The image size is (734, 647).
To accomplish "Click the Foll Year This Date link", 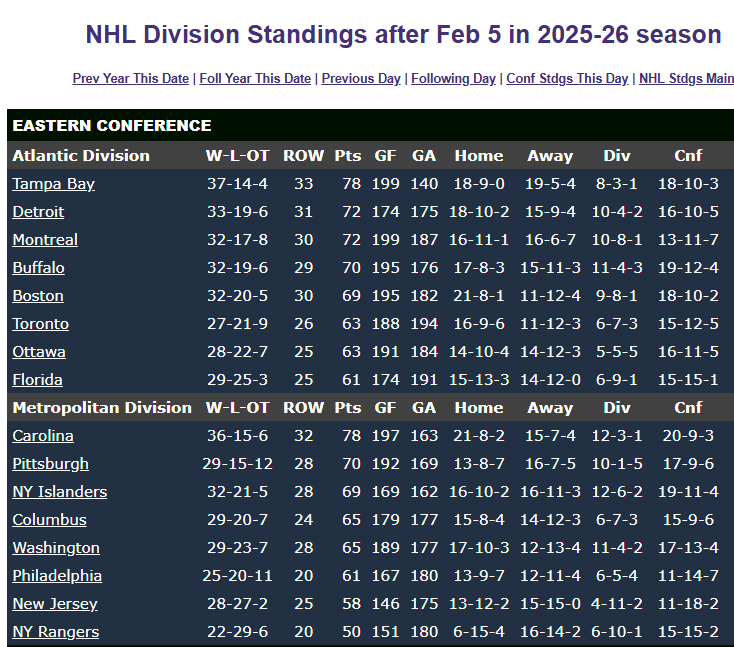I will (x=255, y=79).
